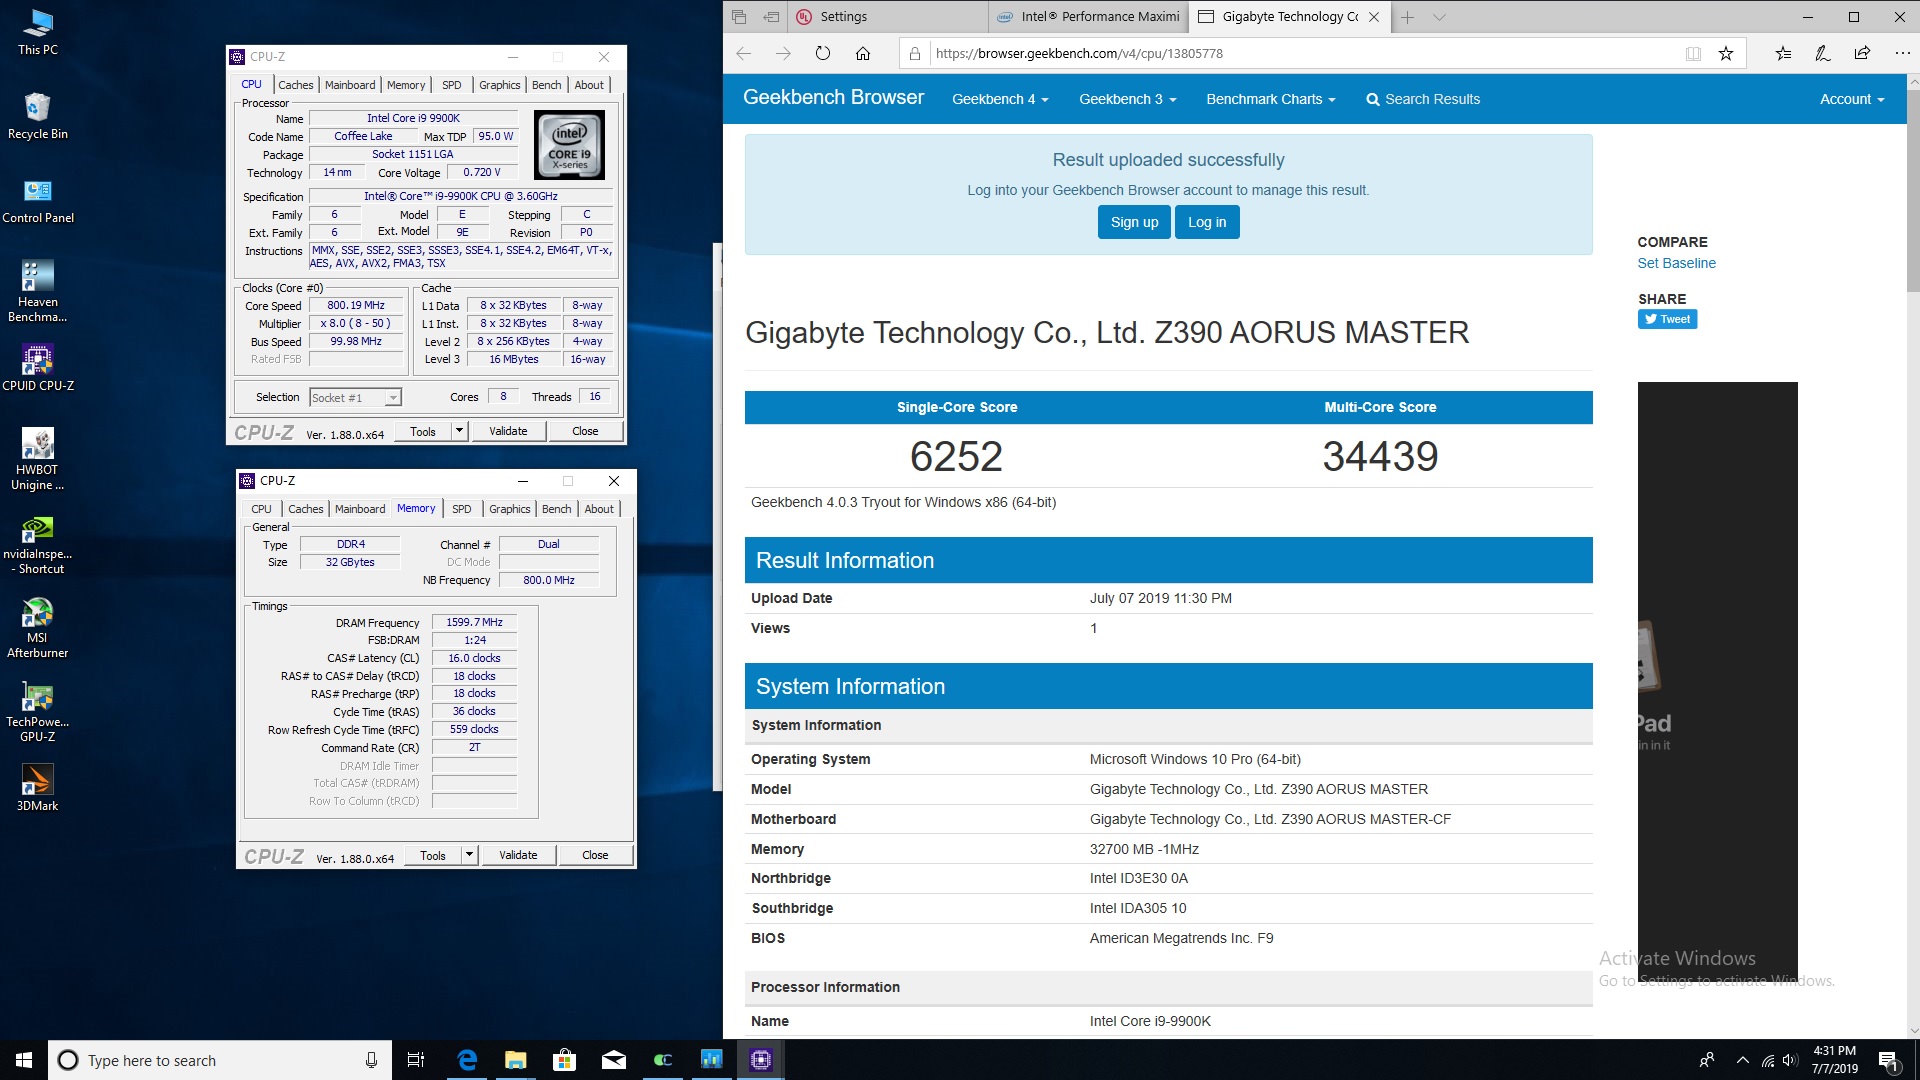Image resolution: width=1920 pixels, height=1080 pixels.
Task: Open the browser tab list chevron
Action: pos(1439,17)
